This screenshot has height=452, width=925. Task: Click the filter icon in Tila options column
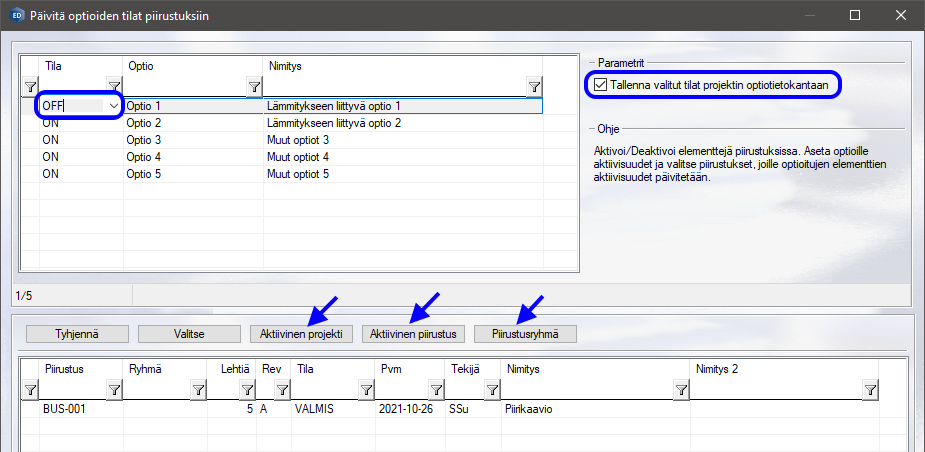(x=113, y=87)
